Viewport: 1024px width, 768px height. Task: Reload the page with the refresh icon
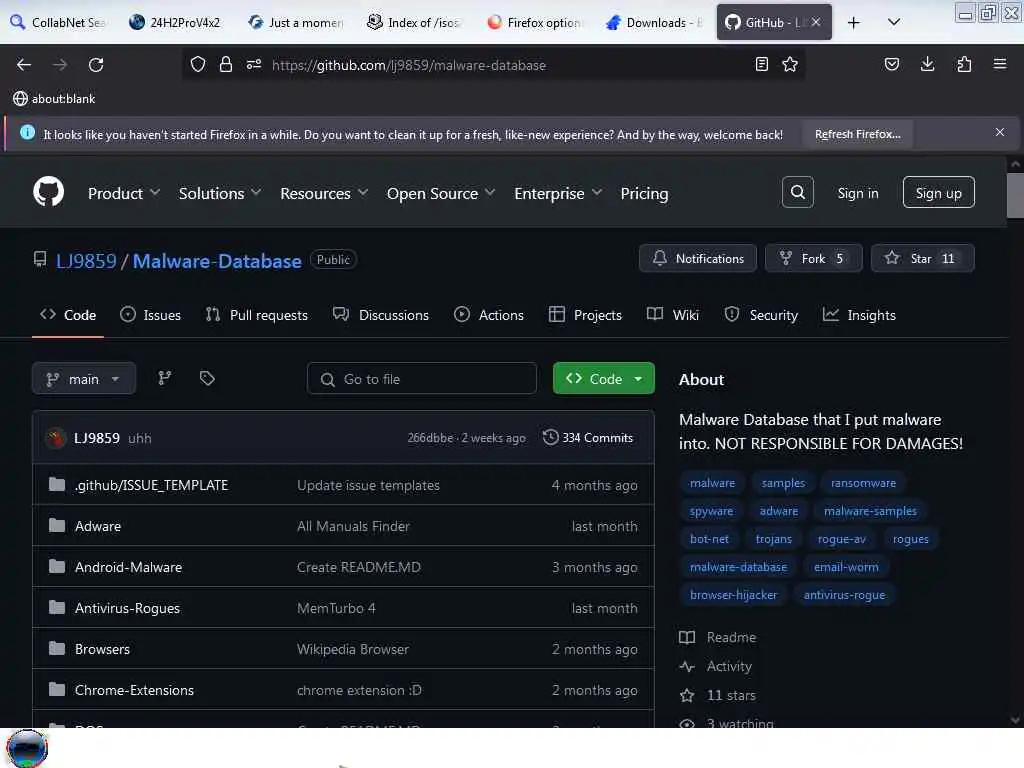[x=96, y=65]
